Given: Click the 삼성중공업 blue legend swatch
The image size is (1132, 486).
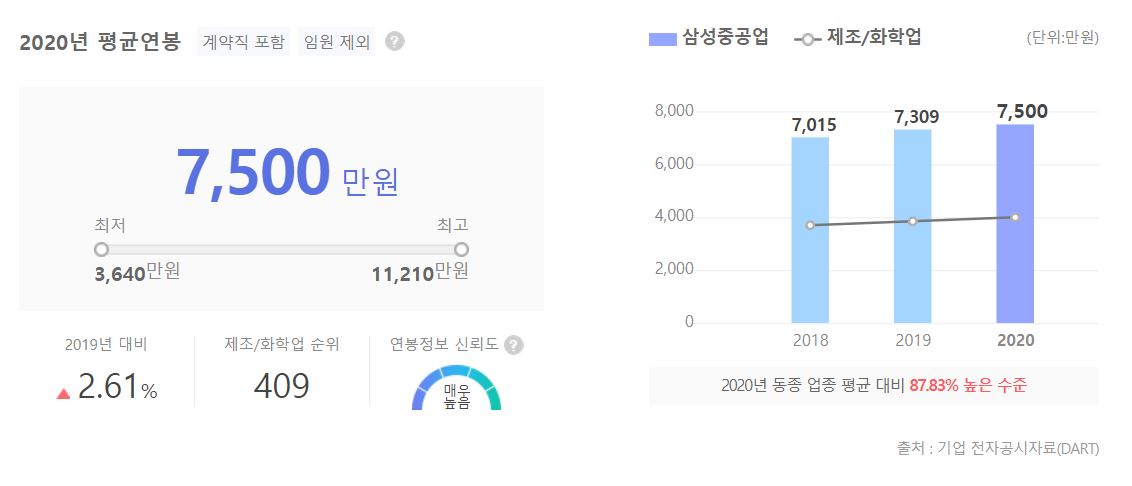Looking at the screenshot, I should coord(662,39).
